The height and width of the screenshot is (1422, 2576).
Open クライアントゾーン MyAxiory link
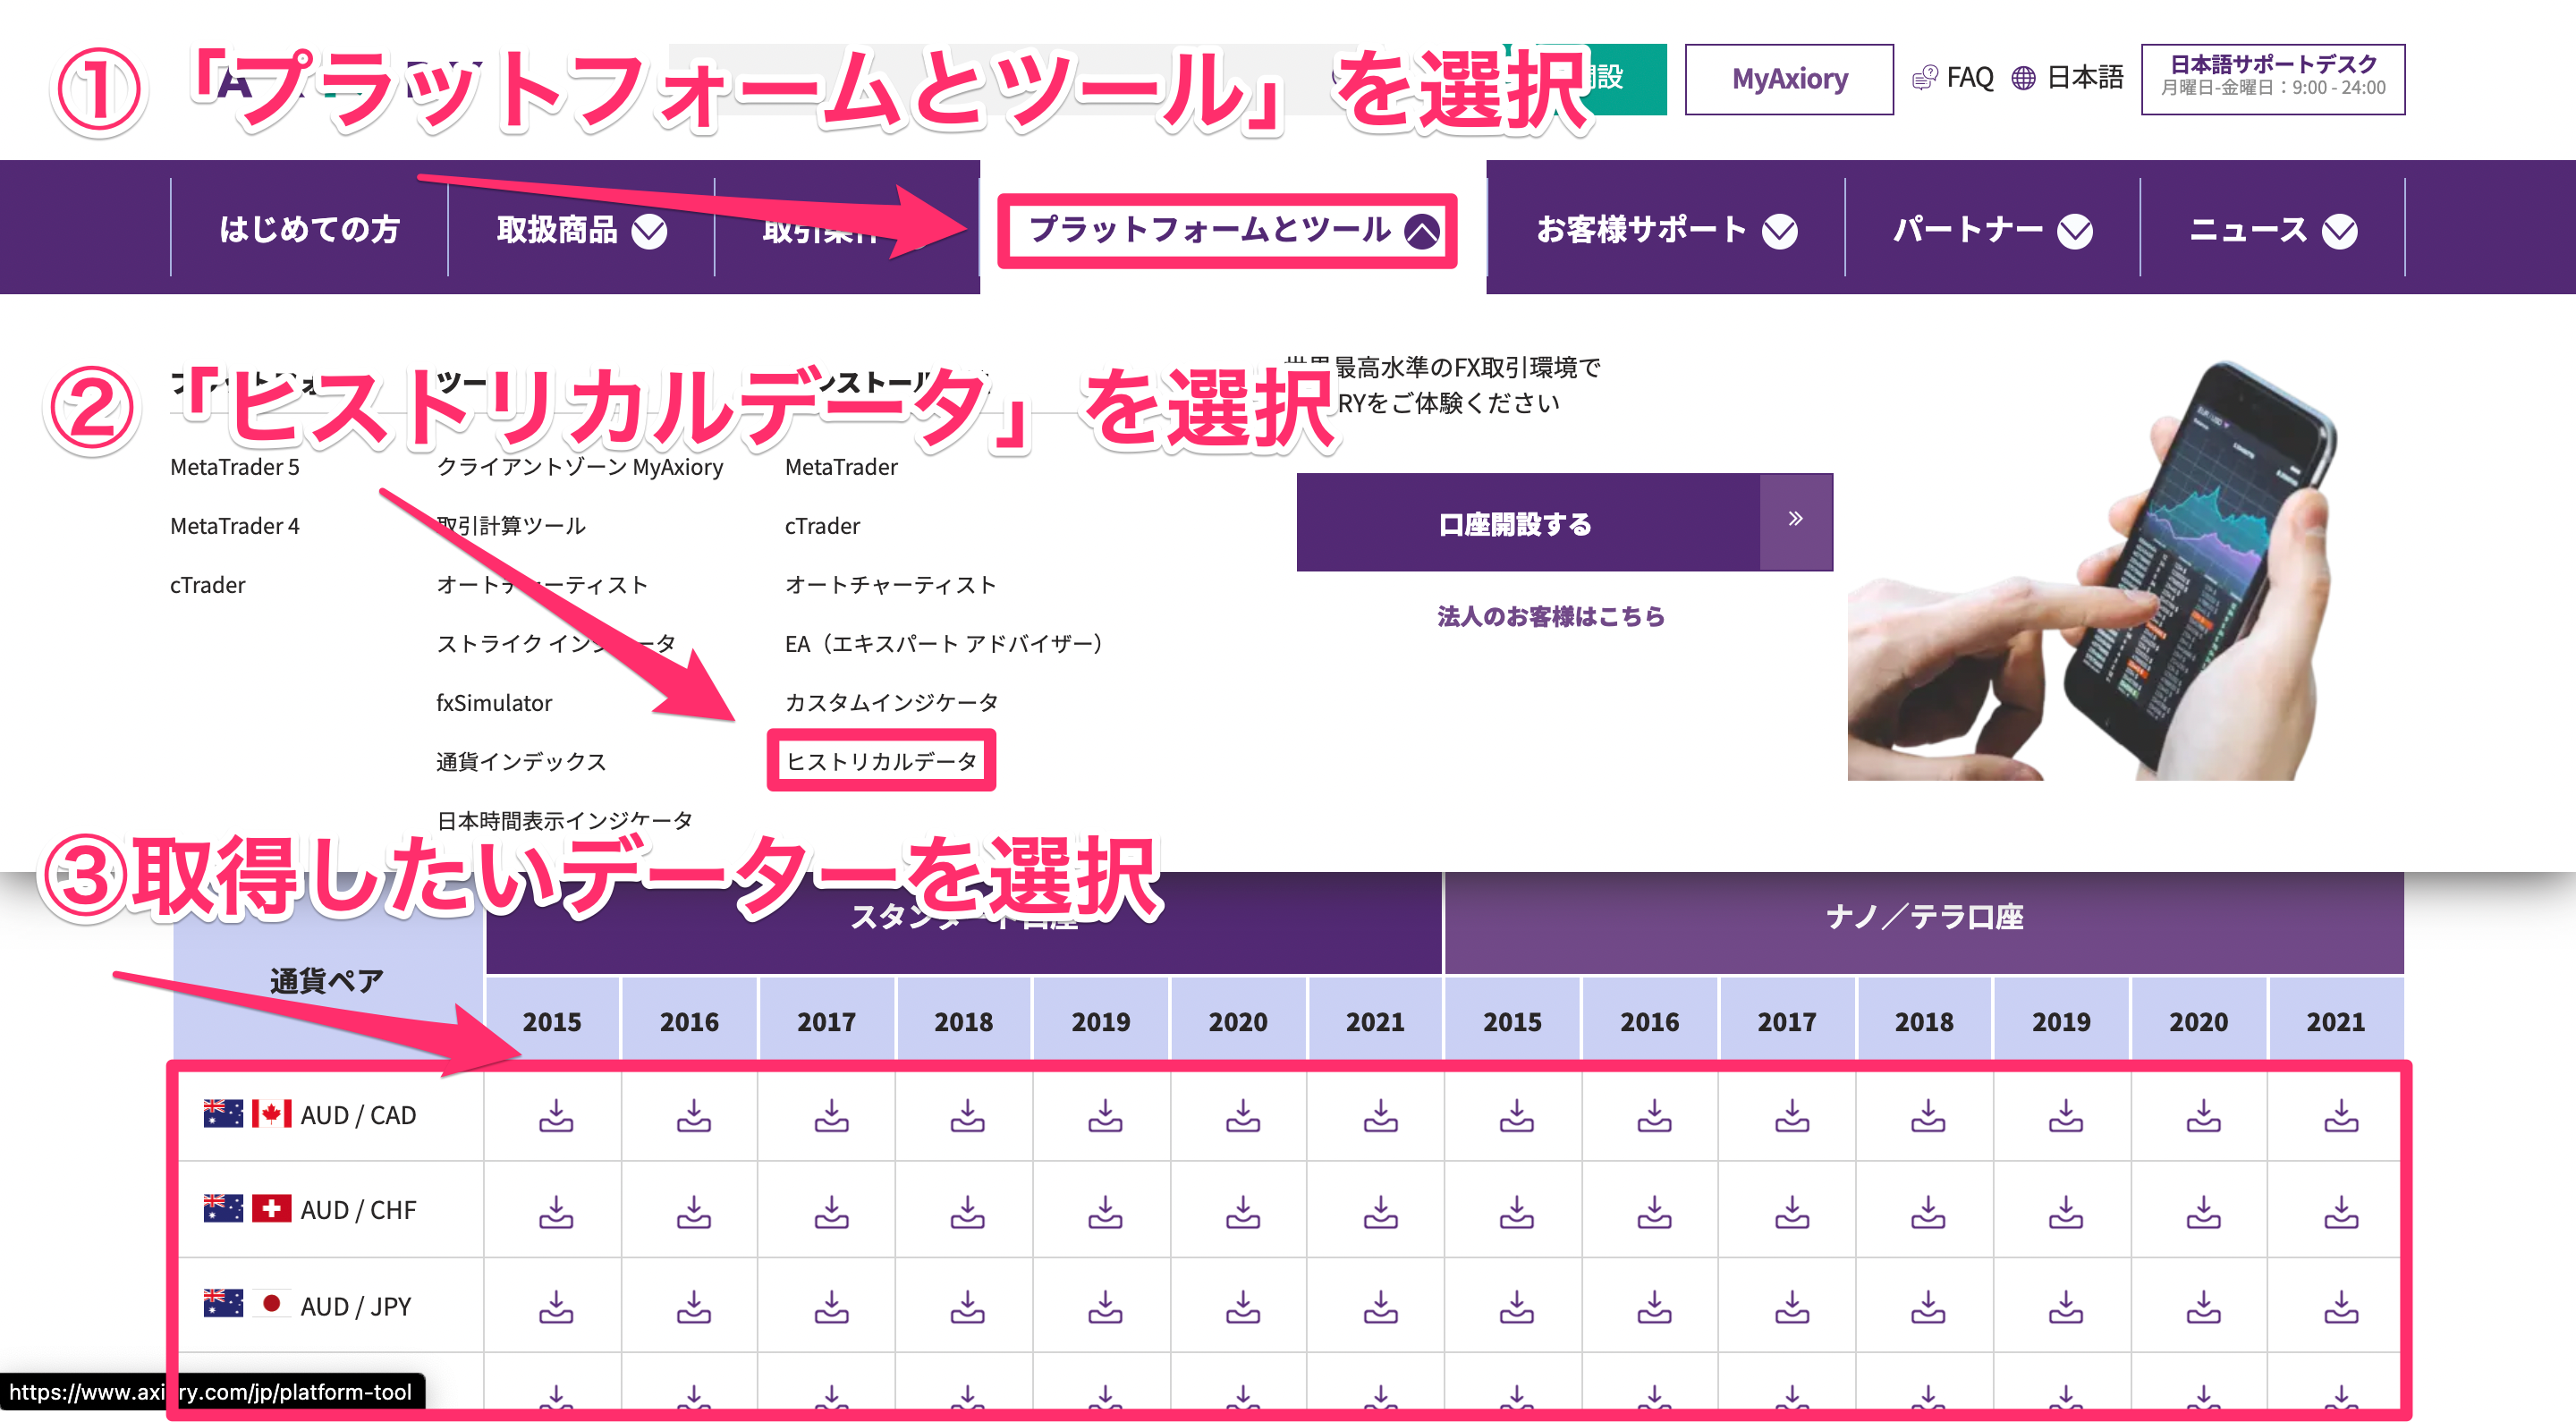(580, 467)
